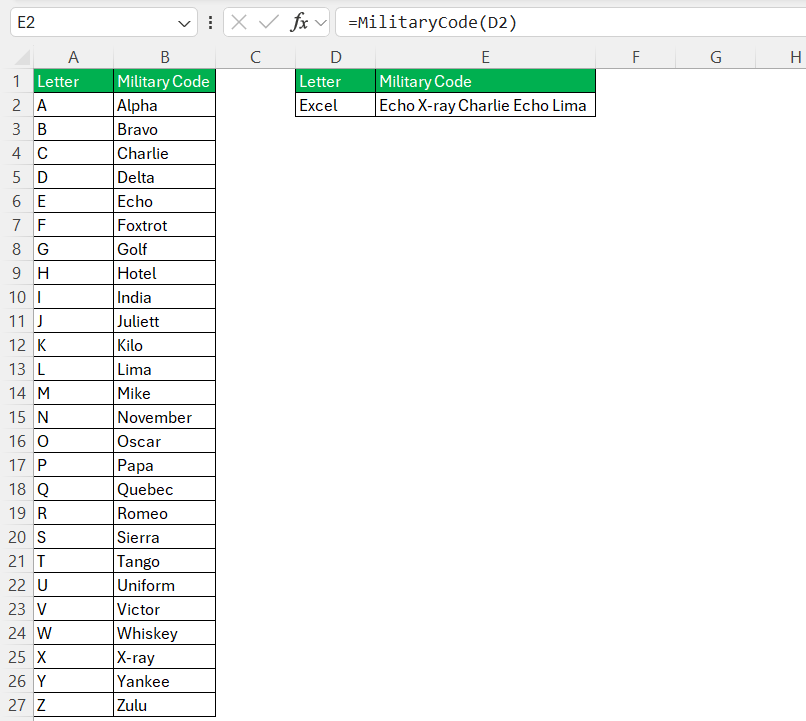Image resolution: width=806 pixels, height=721 pixels.
Task: Select column A header
Action: pos(74,57)
